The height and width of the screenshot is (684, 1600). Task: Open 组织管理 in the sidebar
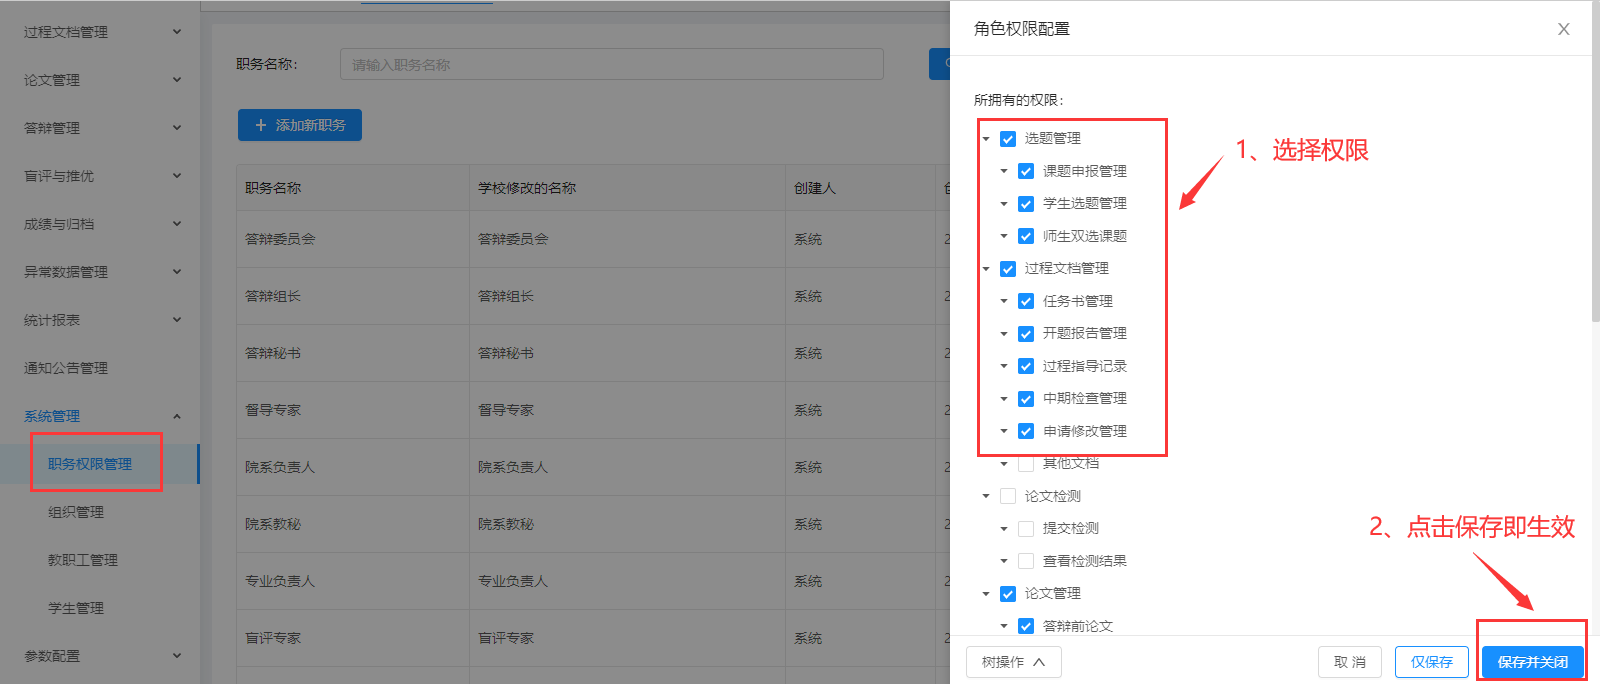[76, 512]
